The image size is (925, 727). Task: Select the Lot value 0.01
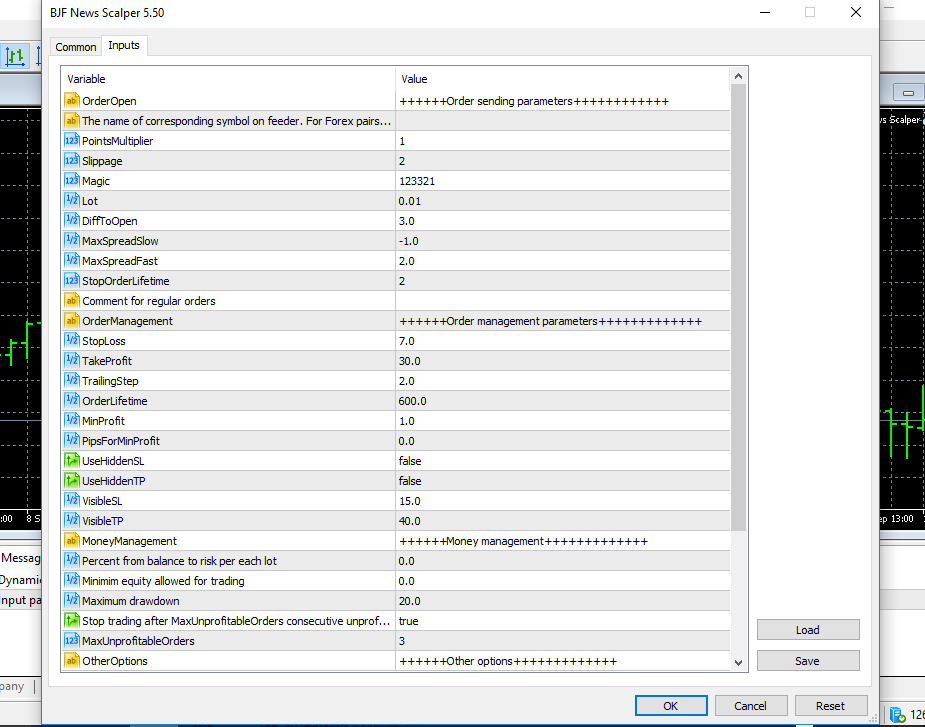[563, 201]
